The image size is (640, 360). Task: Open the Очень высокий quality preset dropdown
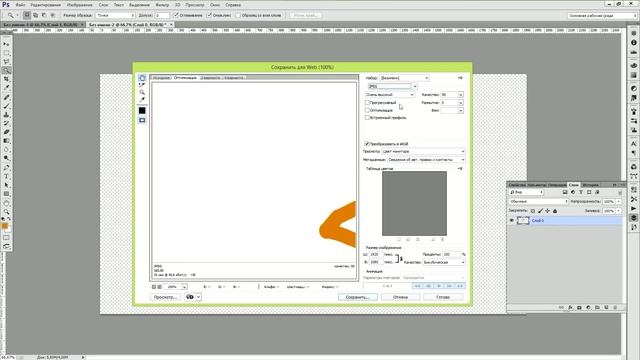pyautogui.click(x=390, y=95)
